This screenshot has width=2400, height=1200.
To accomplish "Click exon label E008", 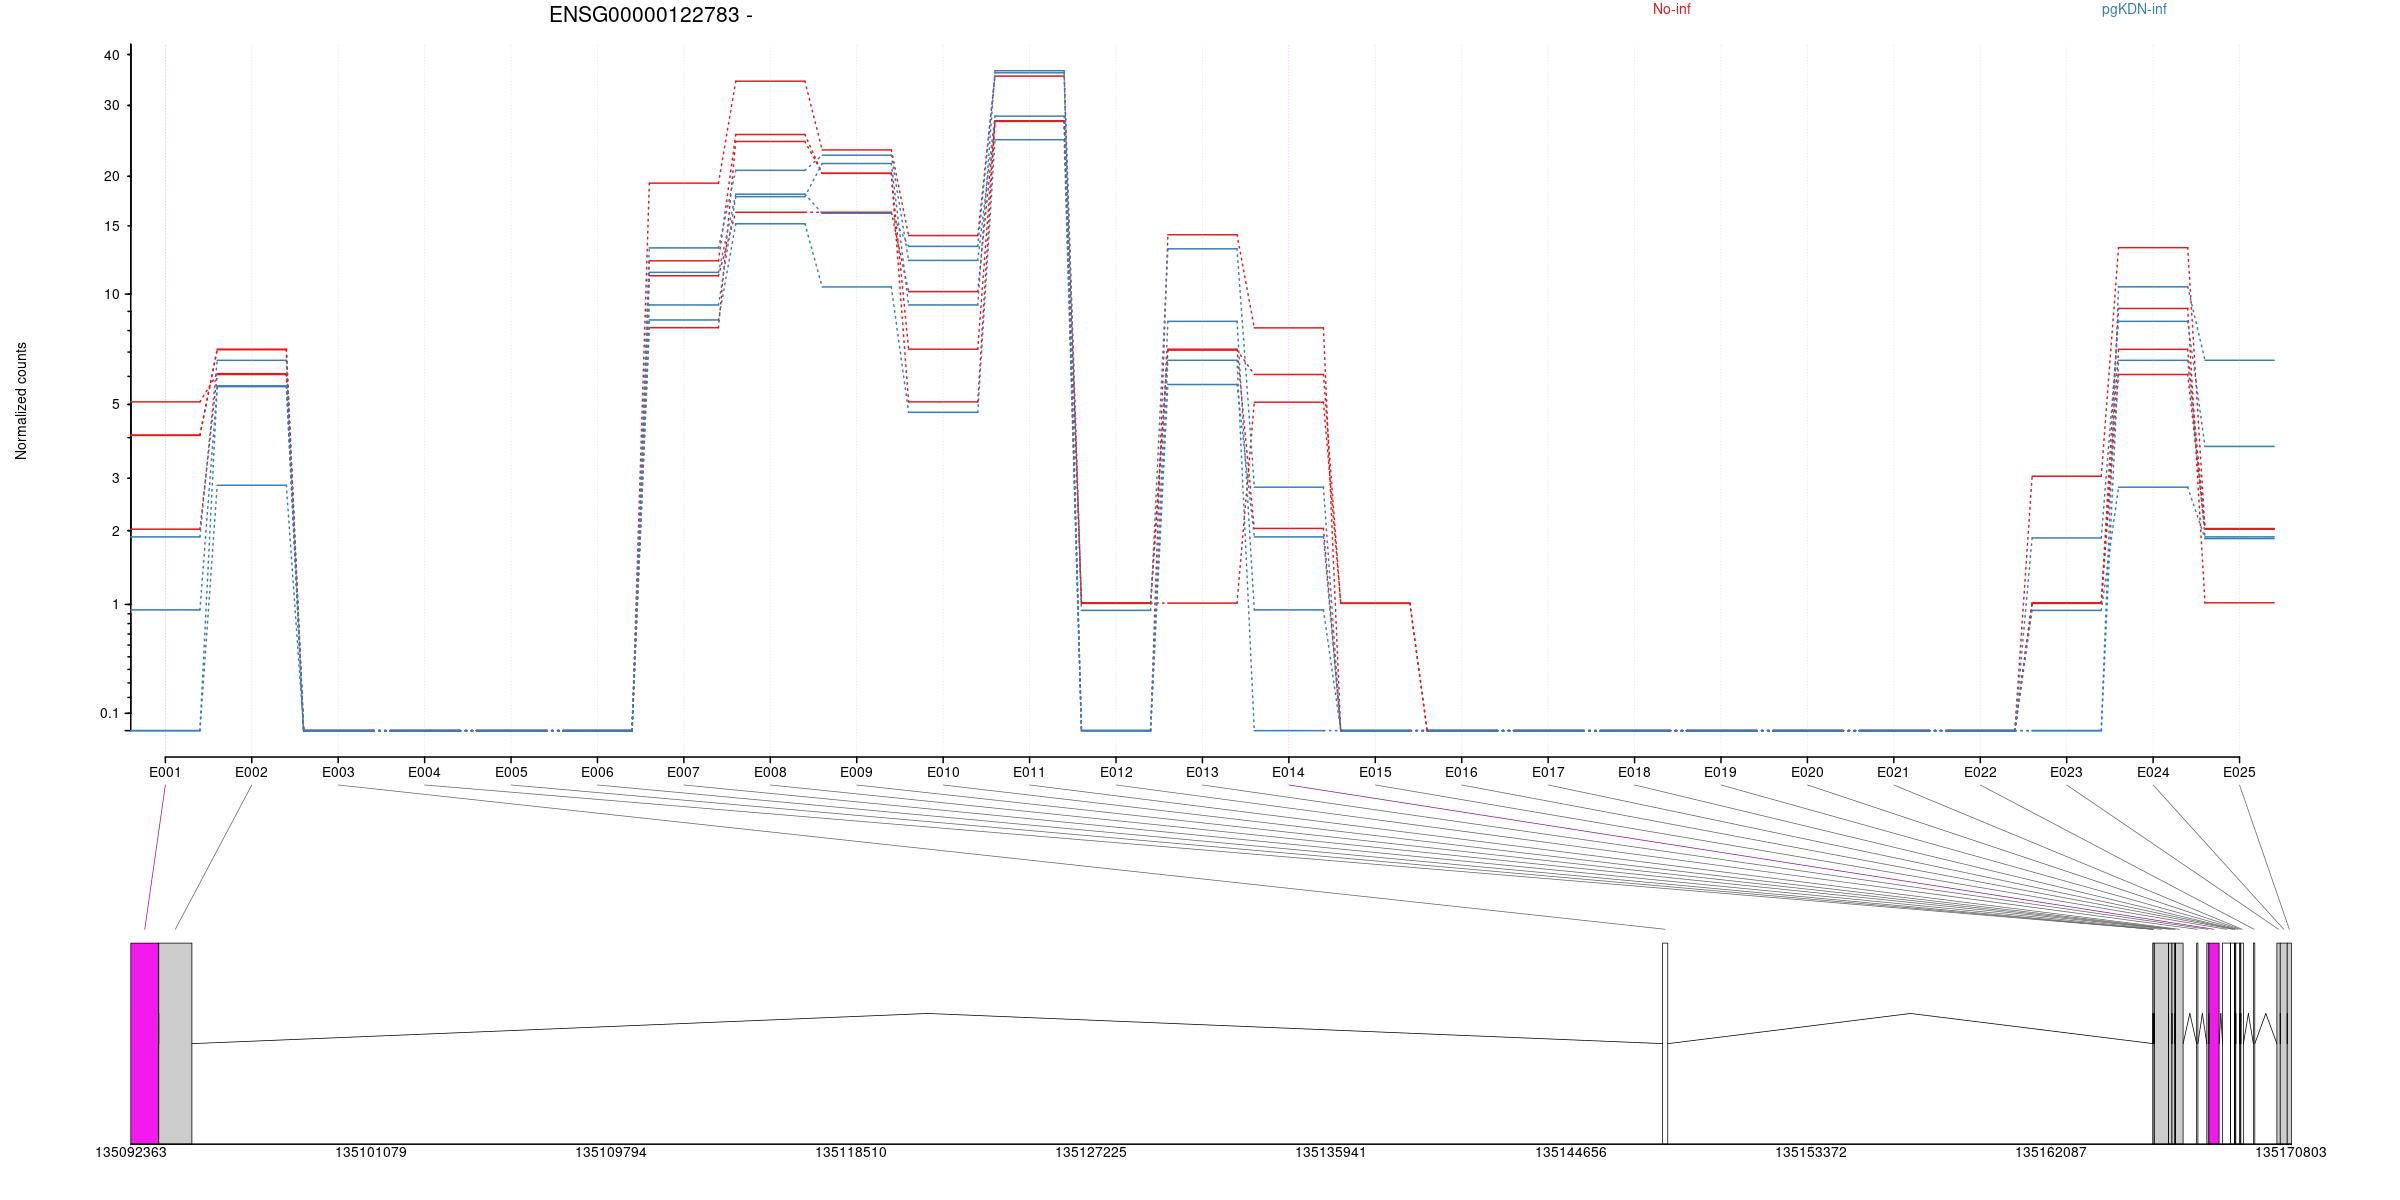I will [x=770, y=772].
